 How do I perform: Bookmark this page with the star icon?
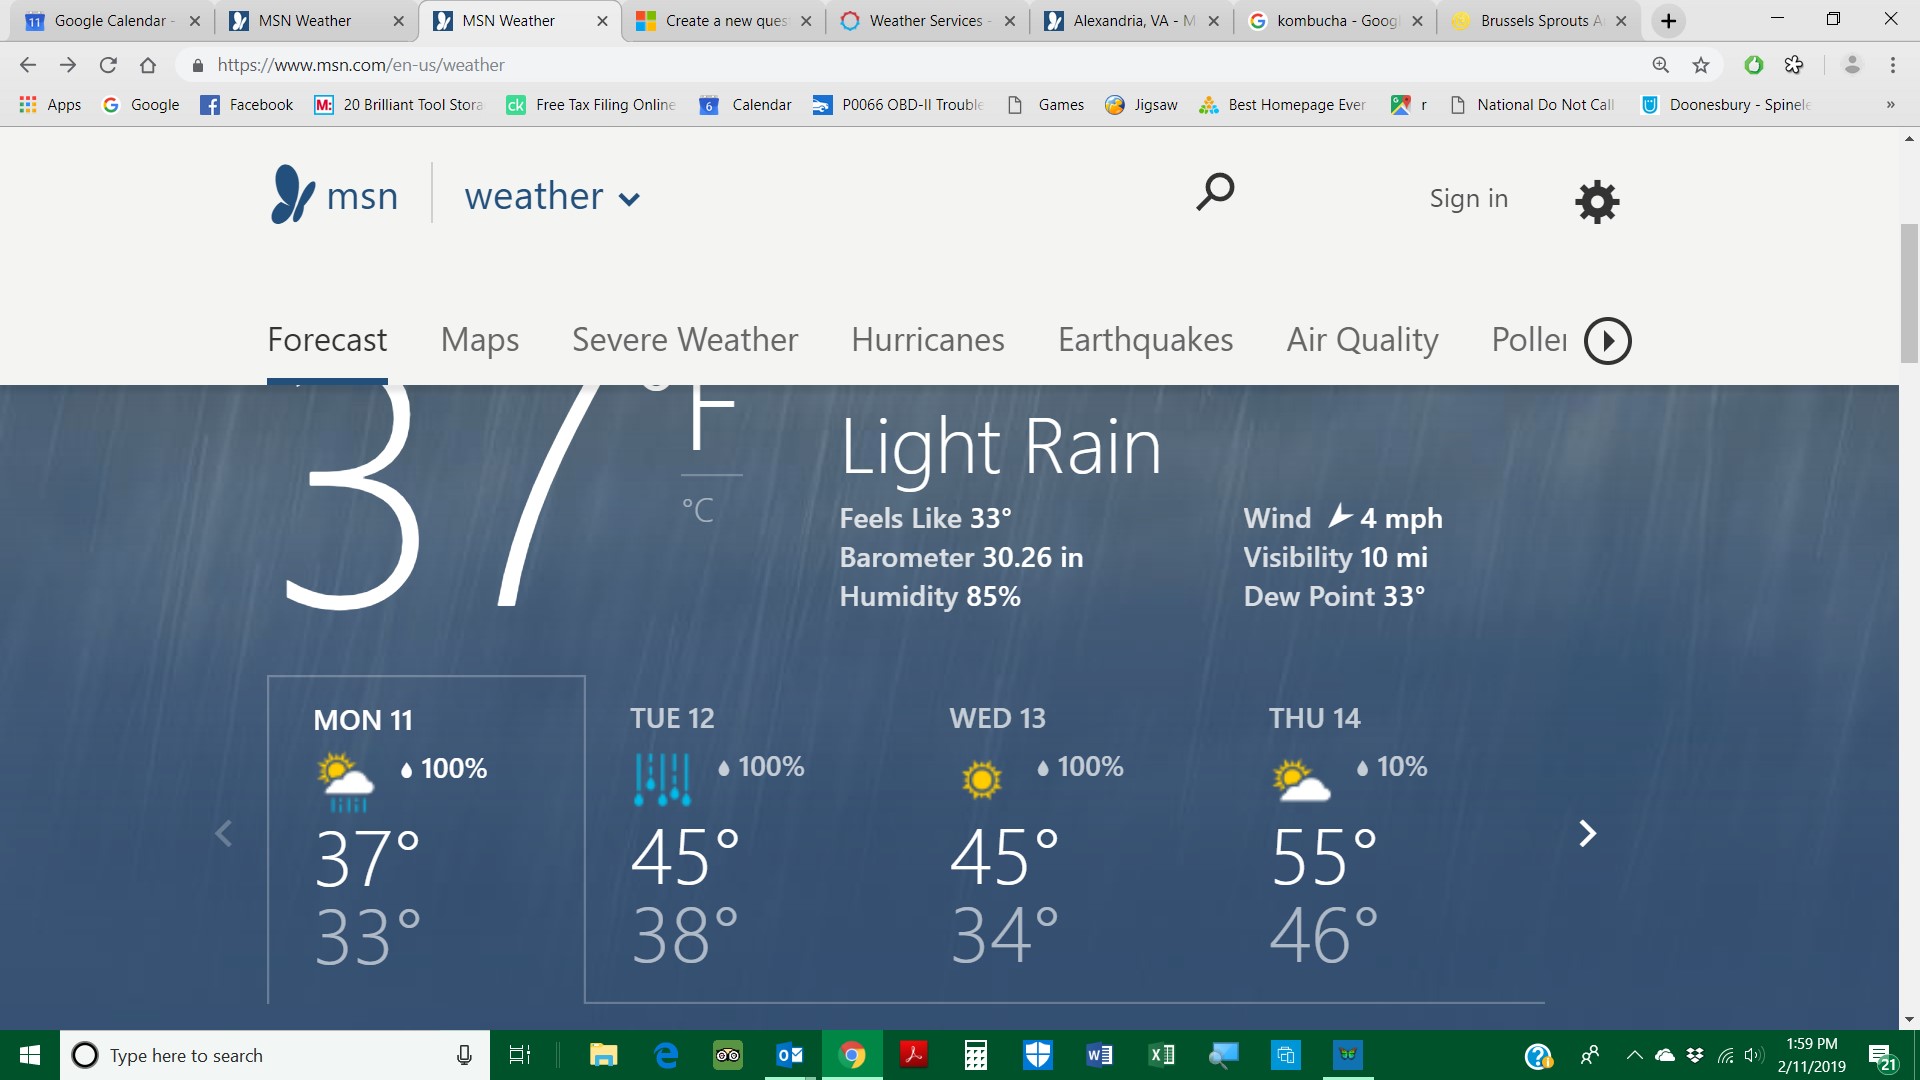(1698, 65)
